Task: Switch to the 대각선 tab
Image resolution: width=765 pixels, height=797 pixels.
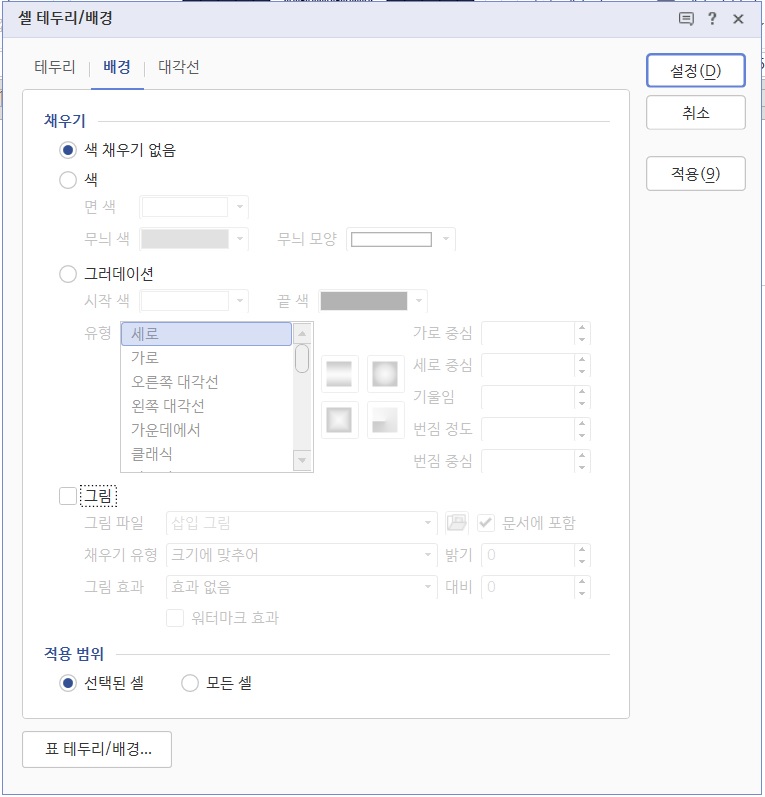Action: pyautogui.click(x=178, y=67)
